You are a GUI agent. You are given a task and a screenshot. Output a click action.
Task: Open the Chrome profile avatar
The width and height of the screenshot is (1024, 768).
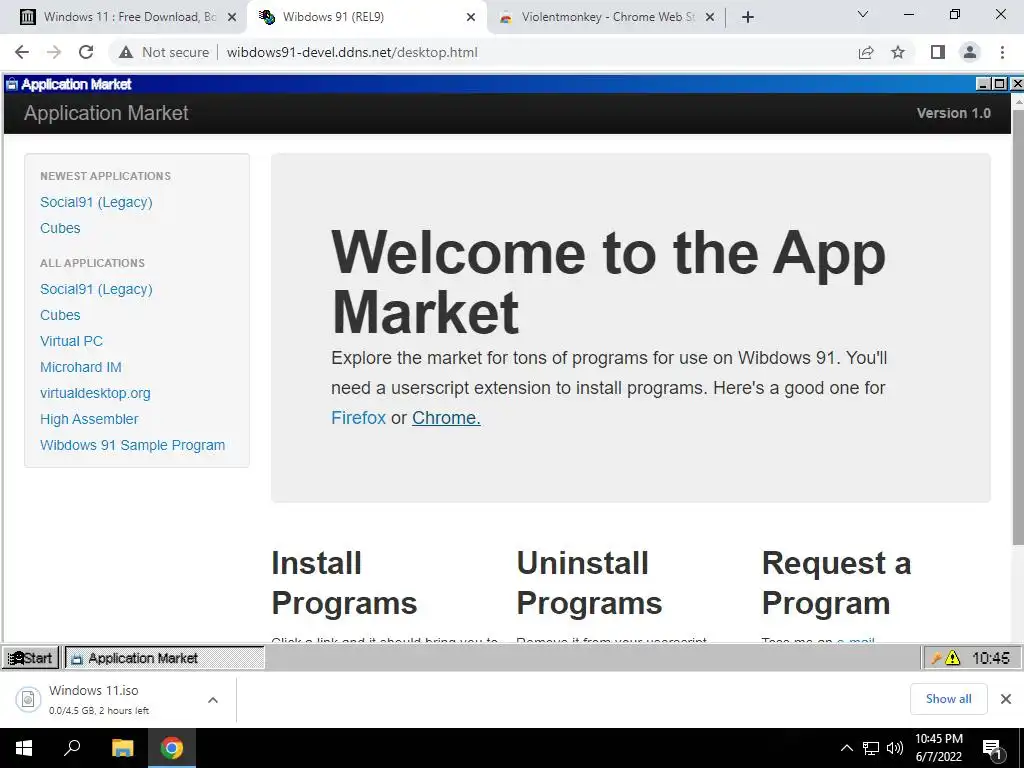pyautogui.click(x=970, y=52)
